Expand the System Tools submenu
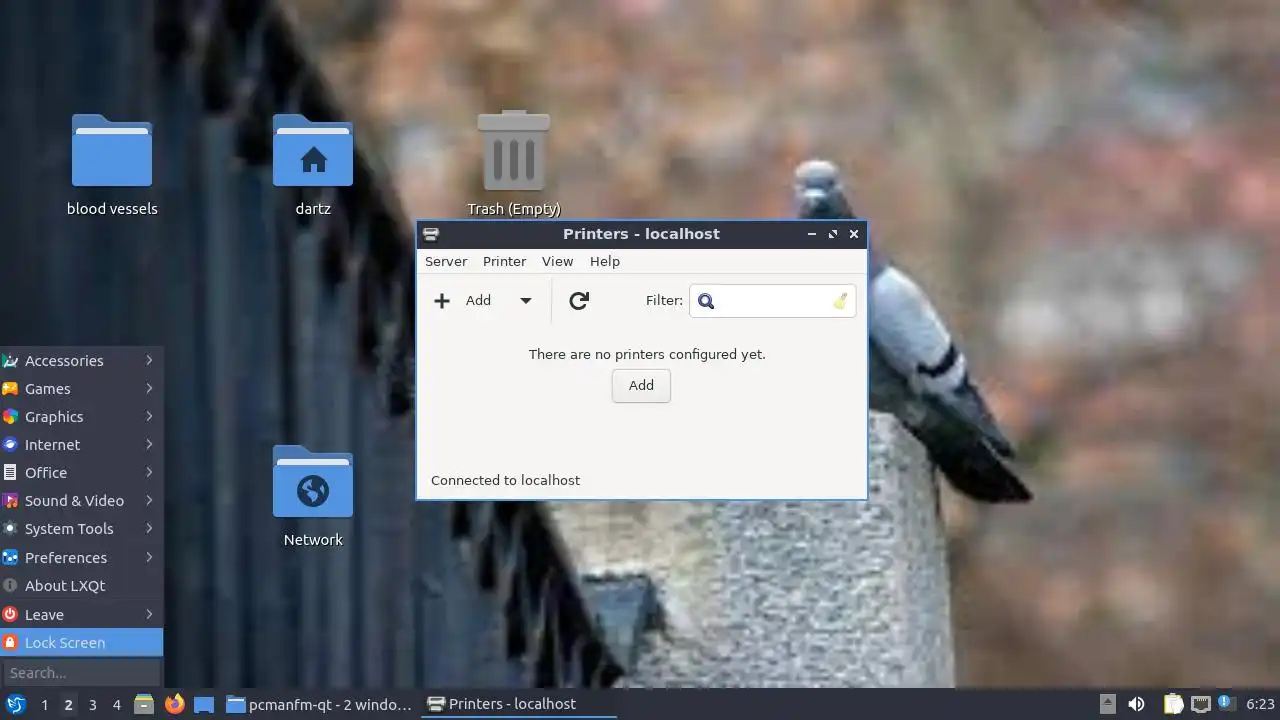 tap(81, 528)
